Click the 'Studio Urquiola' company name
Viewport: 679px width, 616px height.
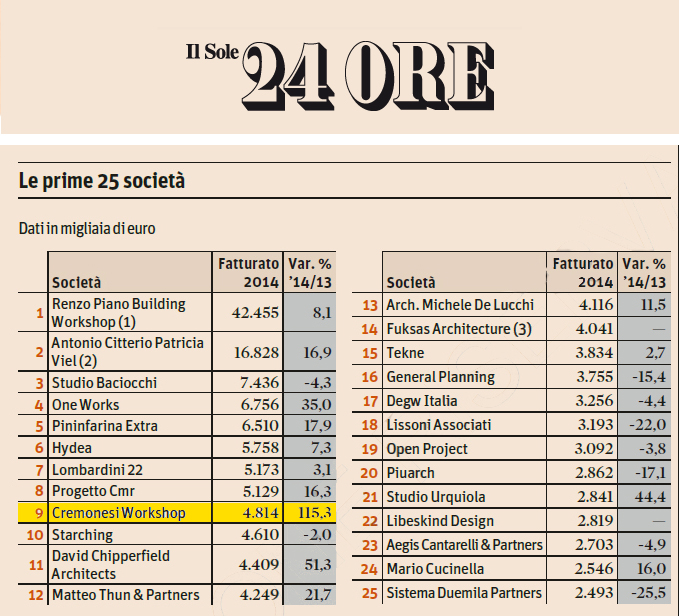(436, 497)
